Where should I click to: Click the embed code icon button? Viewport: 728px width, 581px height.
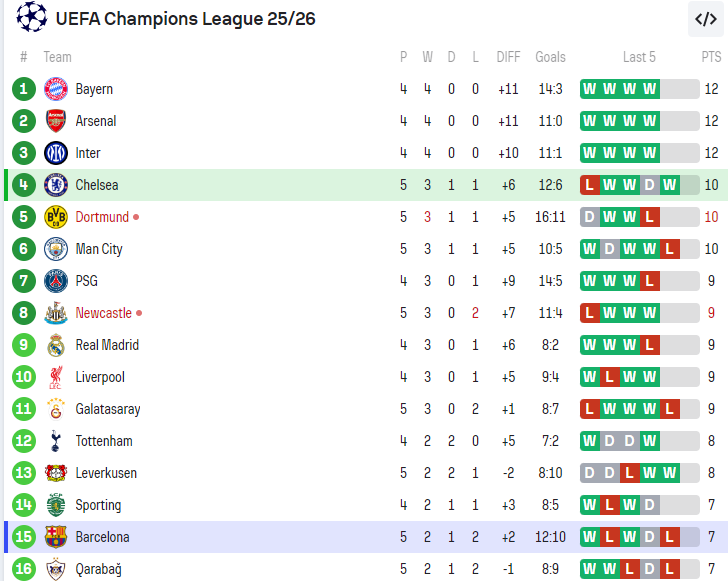click(706, 18)
